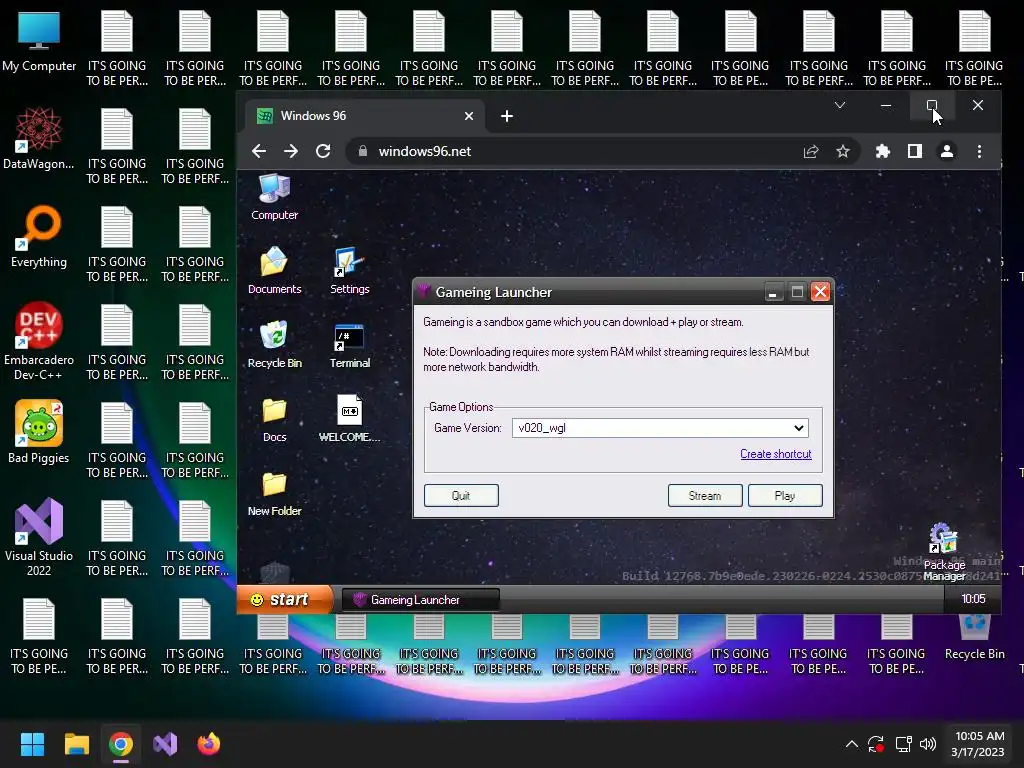Launch Bad Piggies desktop icon

tap(39, 432)
